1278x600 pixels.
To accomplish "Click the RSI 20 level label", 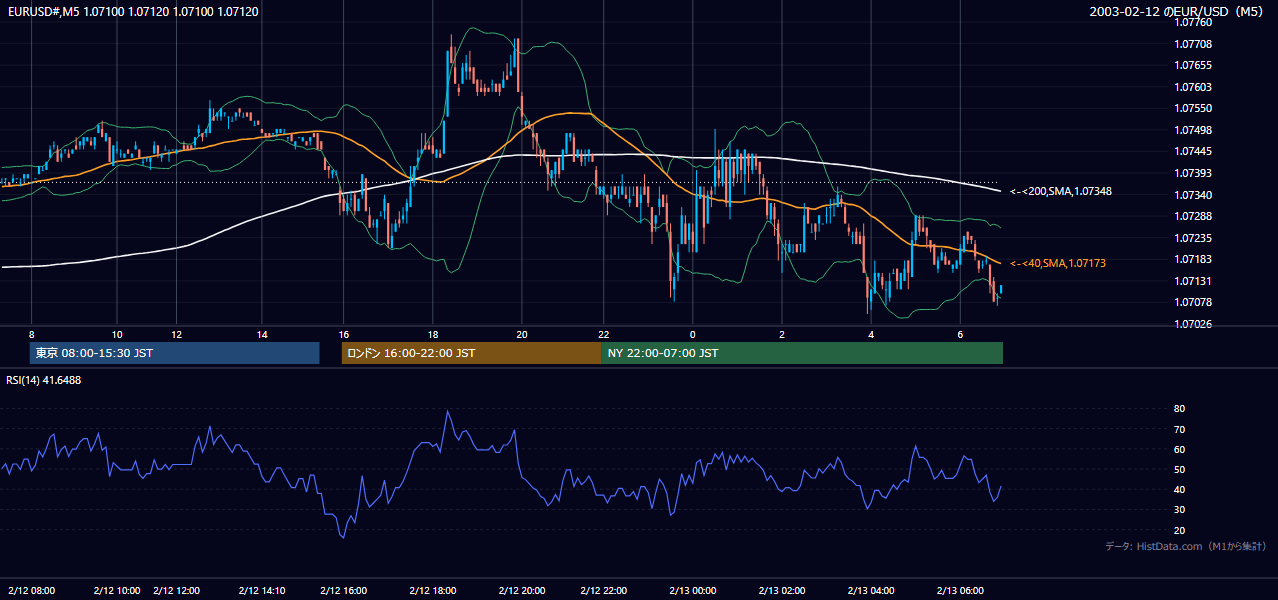I will point(1179,530).
